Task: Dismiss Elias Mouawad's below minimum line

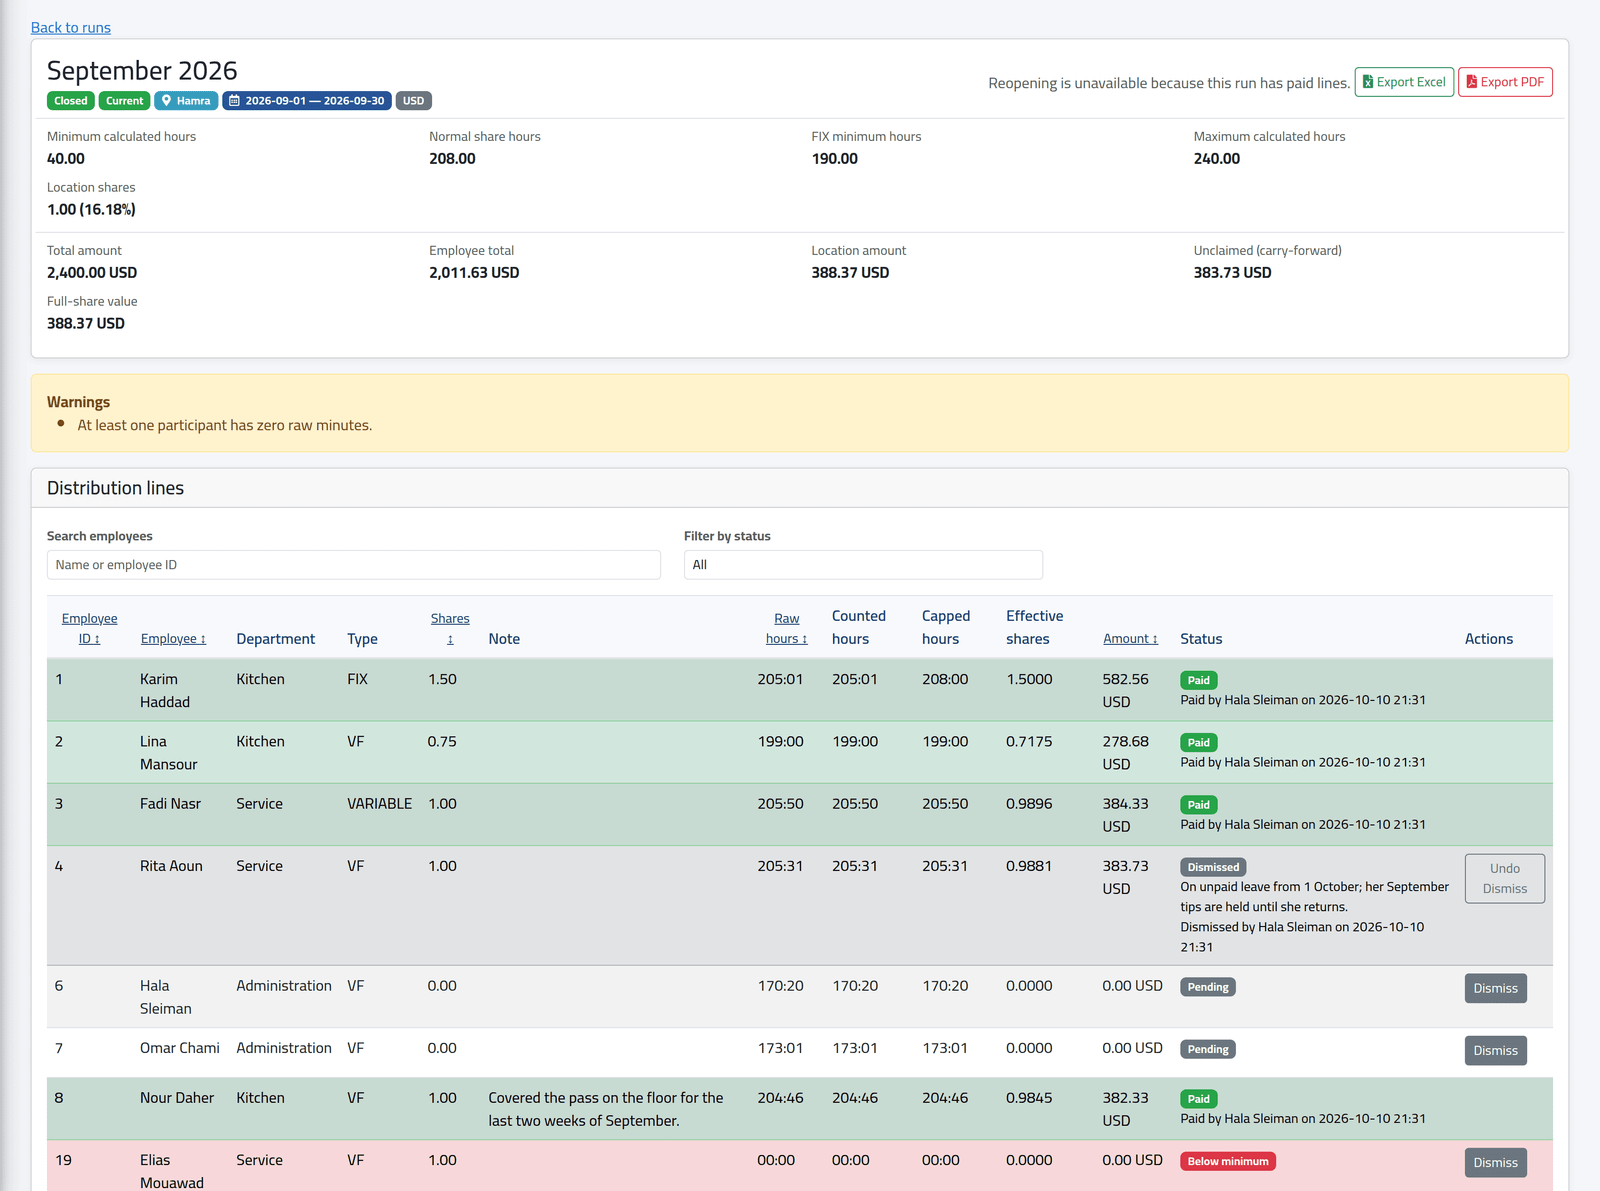Action: coord(1495,1162)
